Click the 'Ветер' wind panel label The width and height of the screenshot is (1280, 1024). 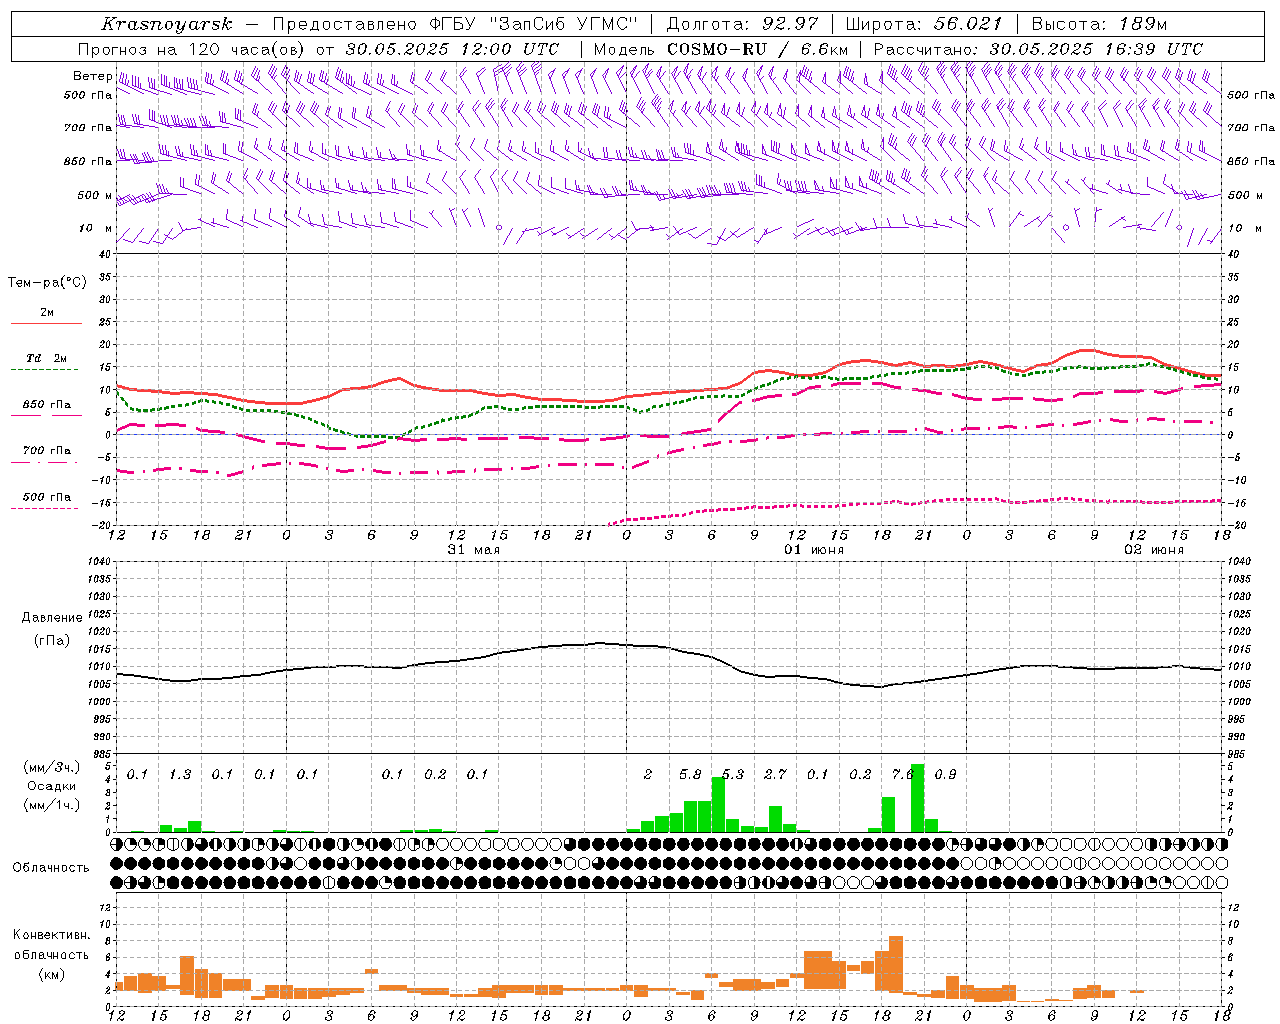[92, 76]
